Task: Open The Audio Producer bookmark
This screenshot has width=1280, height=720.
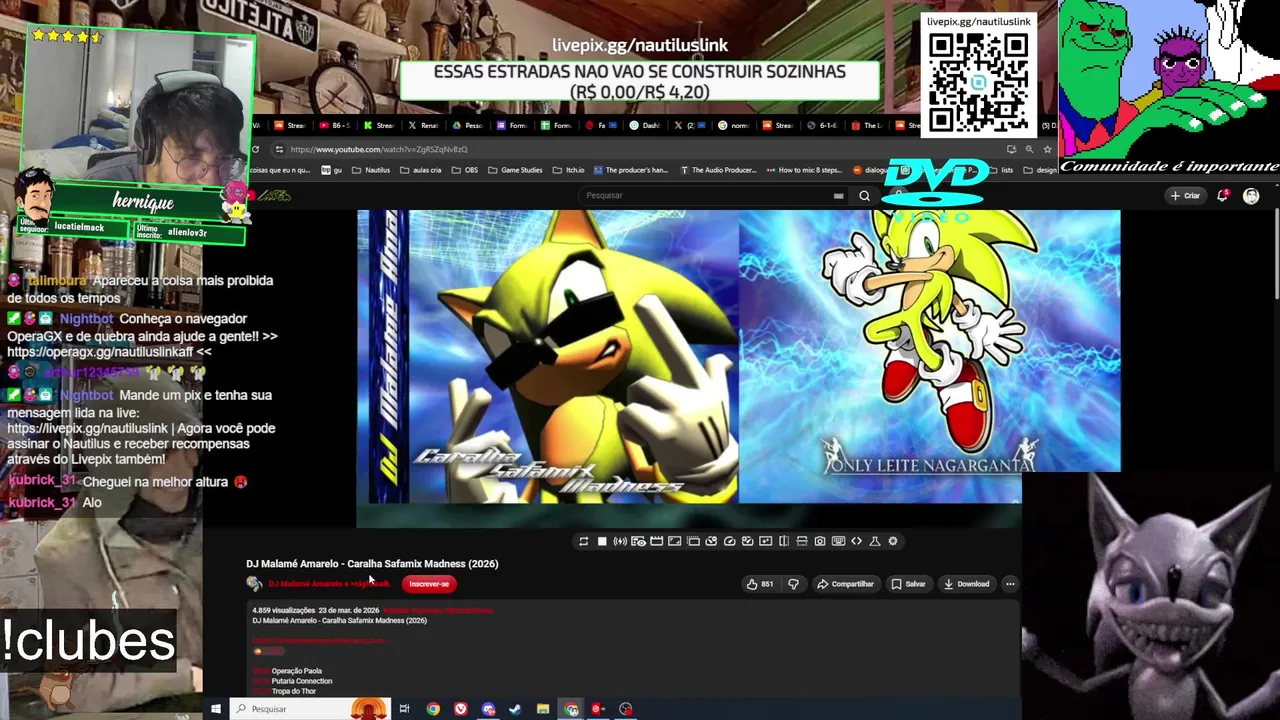Action: pyautogui.click(x=718, y=170)
